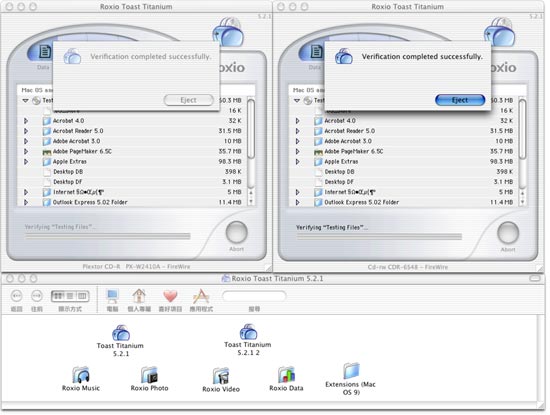
Task: Switch Finder to column view
Action: point(82,296)
